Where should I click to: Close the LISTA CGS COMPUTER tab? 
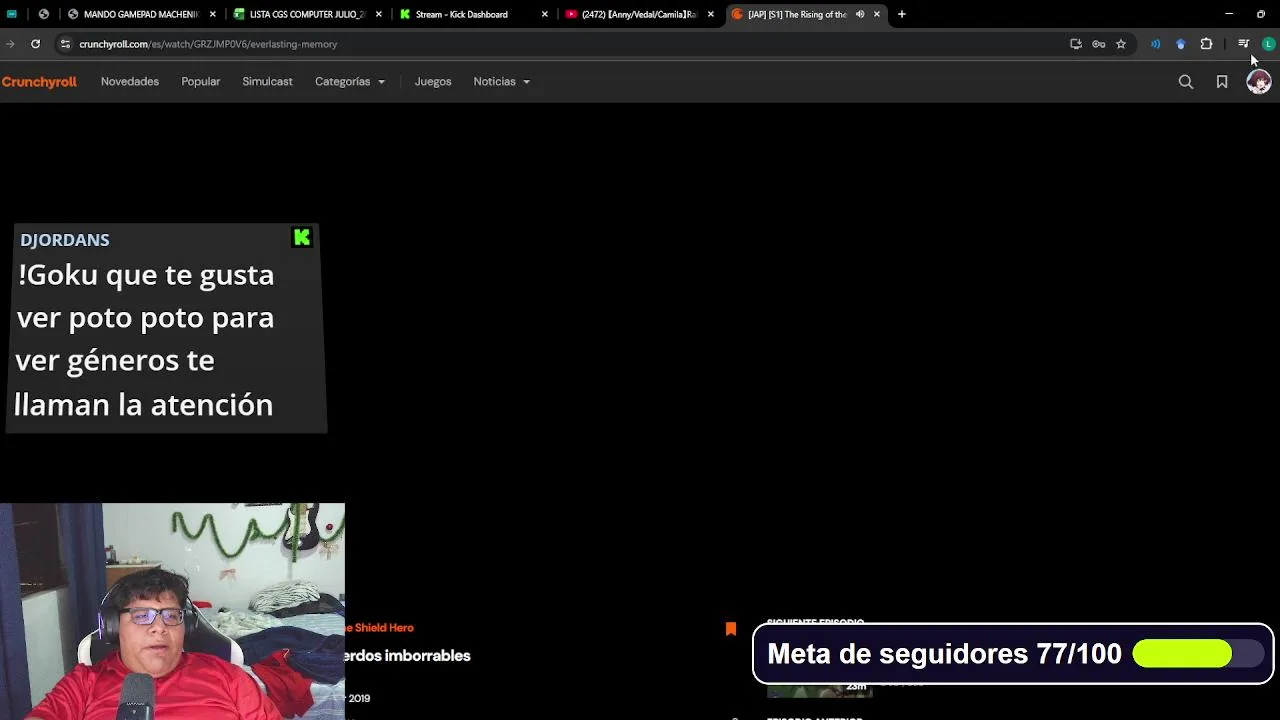tap(378, 14)
